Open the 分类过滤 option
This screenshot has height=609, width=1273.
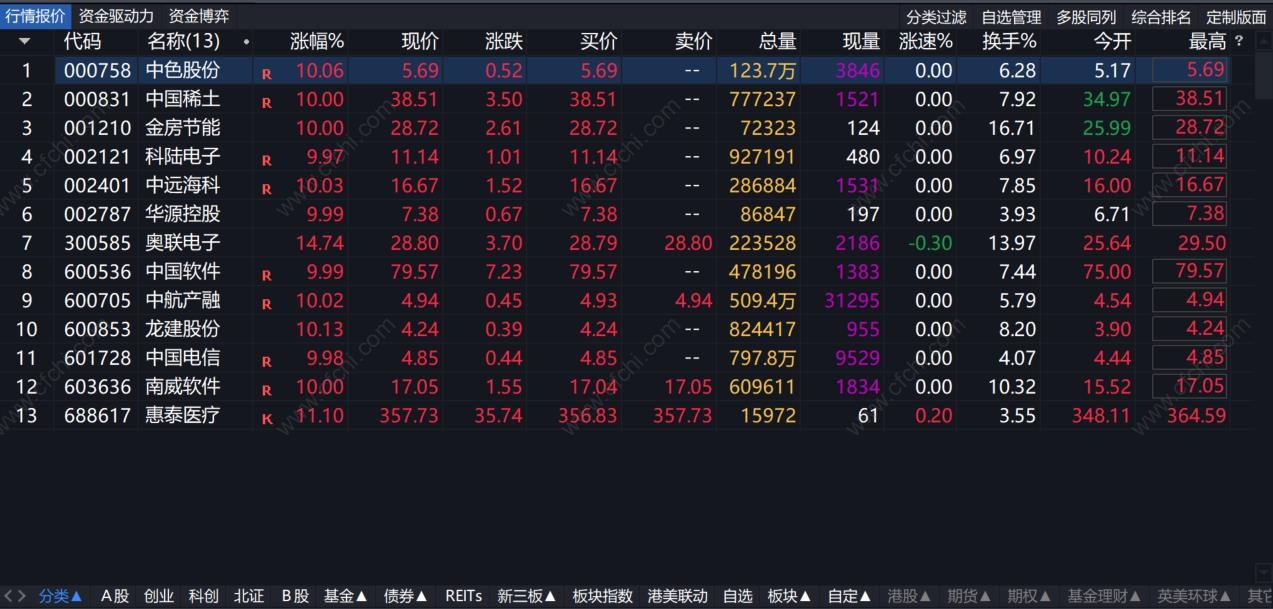point(936,17)
